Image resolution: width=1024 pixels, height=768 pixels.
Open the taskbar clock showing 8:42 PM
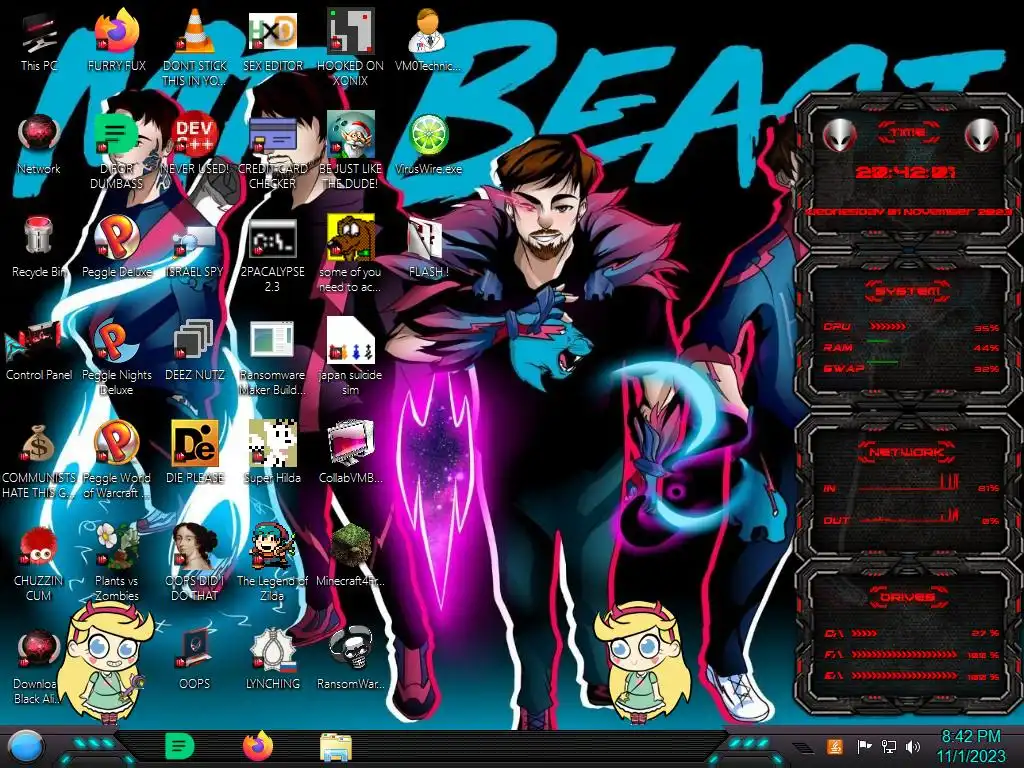(x=971, y=746)
